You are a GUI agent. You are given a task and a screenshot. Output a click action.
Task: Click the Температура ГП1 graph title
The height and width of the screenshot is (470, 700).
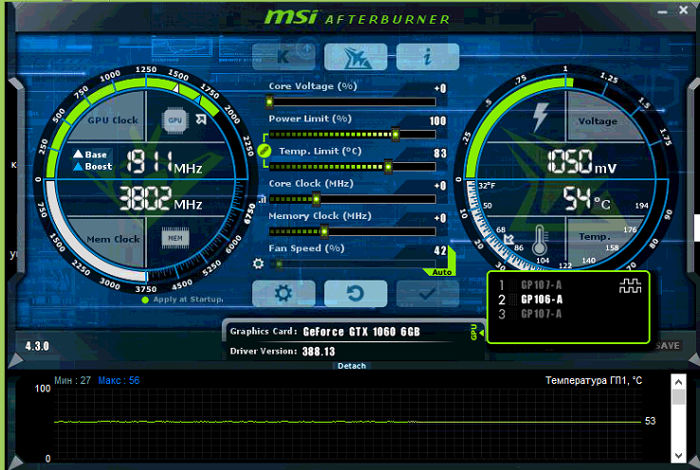point(594,380)
